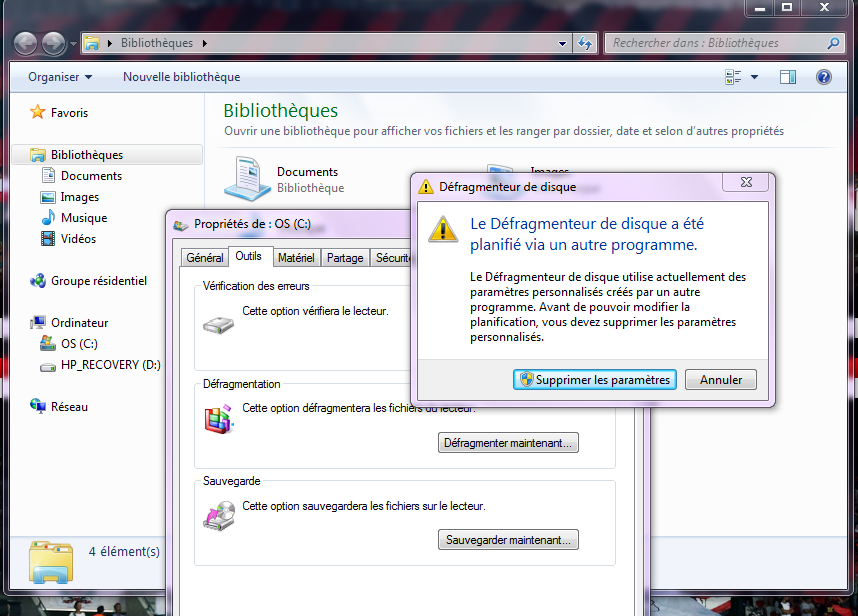Click the change view icon
Viewport: 858px width, 616px height.
coord(733,77)
